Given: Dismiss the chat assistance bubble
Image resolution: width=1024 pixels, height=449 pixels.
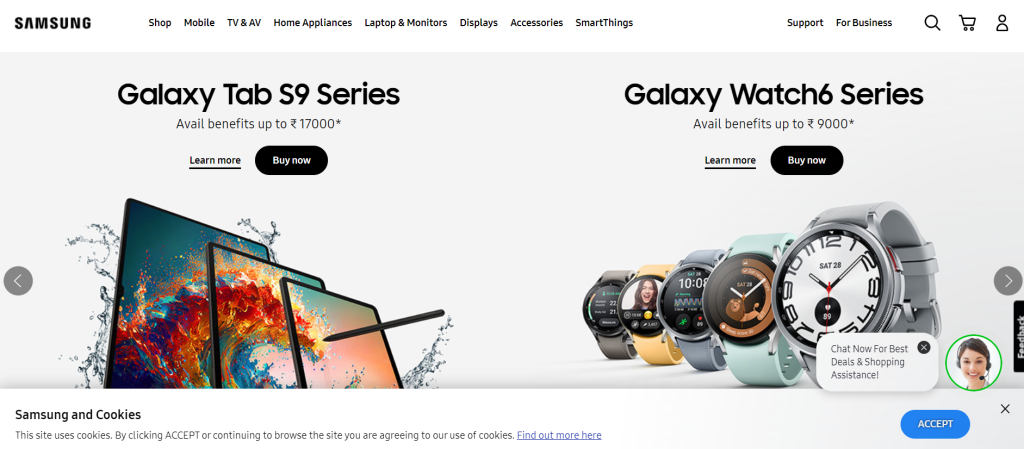Looking at the screenshot, I should (x=923, y=347).
